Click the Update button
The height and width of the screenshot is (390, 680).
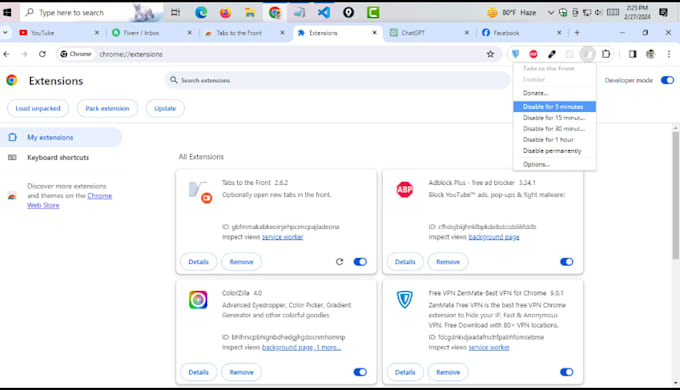[165, 108]
